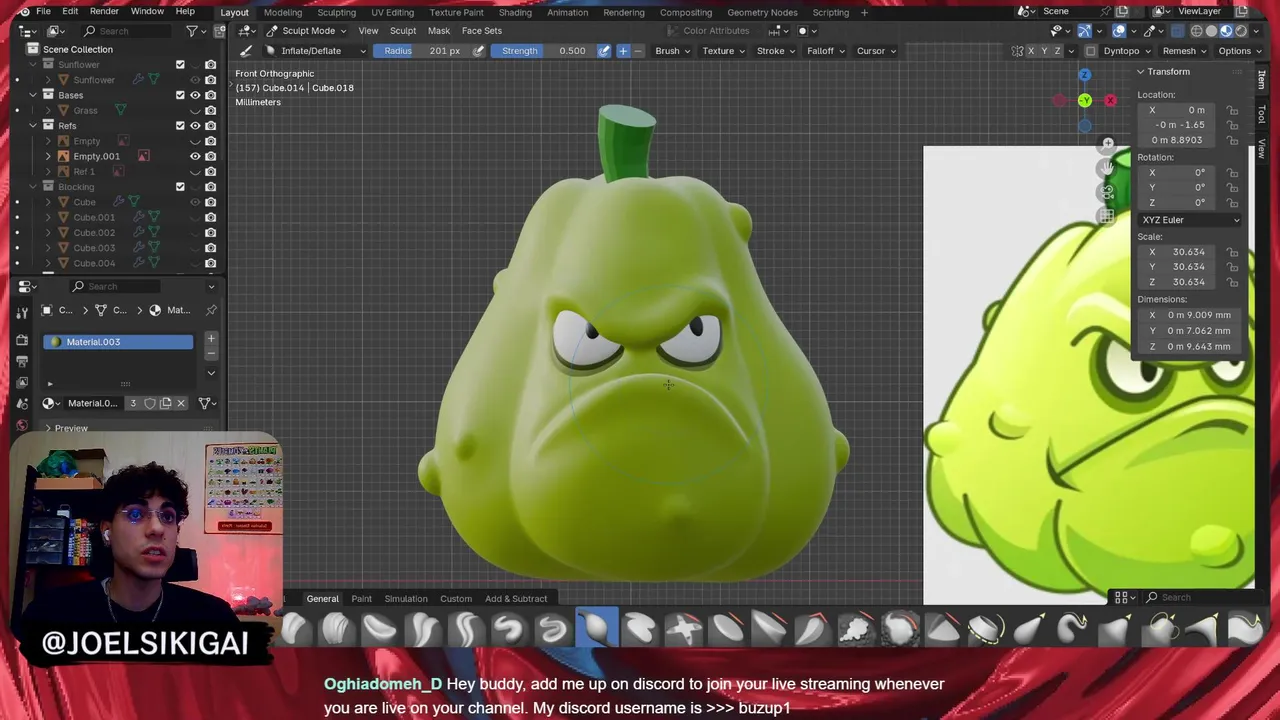Image resolution: width=1280 pixels, height=720 pixels.
Task: Toggle viewport overlays icon
Action: (1119, 31)
